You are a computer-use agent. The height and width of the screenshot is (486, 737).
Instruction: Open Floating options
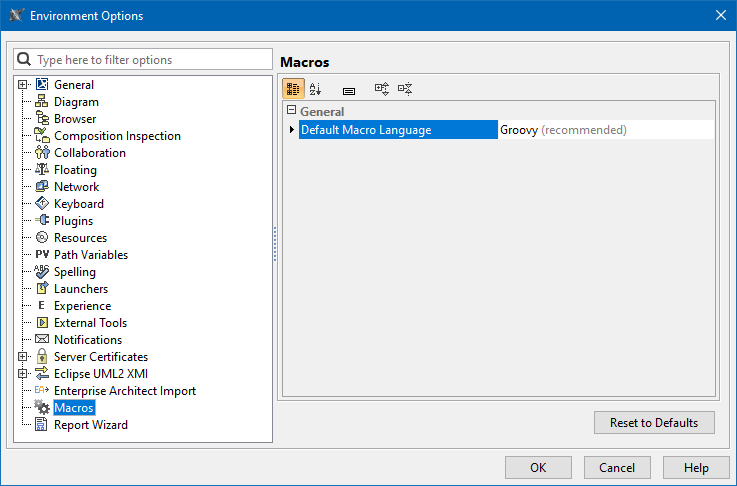click(75, 169)
